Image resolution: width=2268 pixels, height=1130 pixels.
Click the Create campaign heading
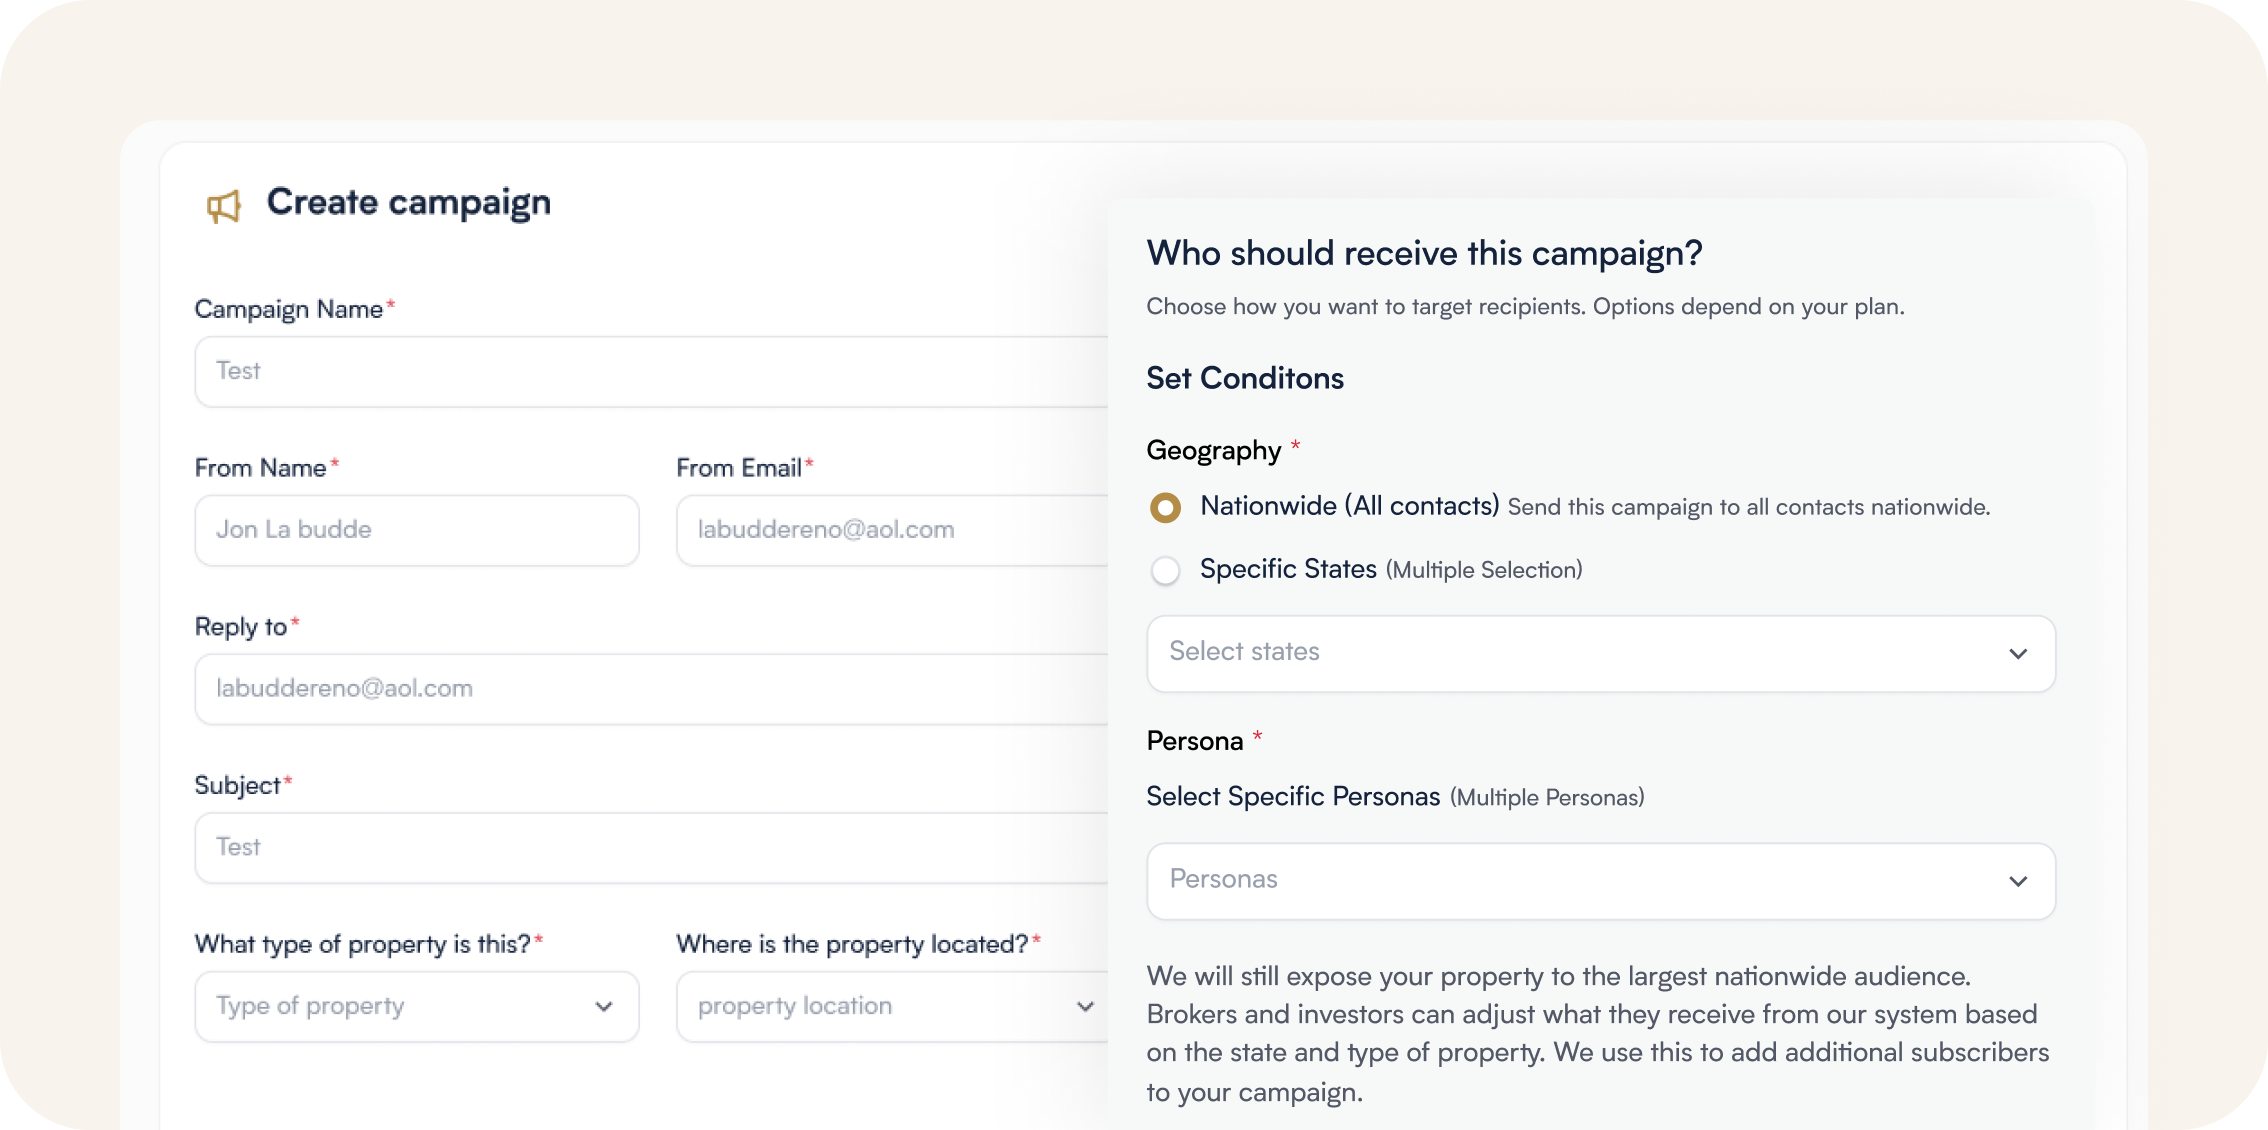pos(408,203)
